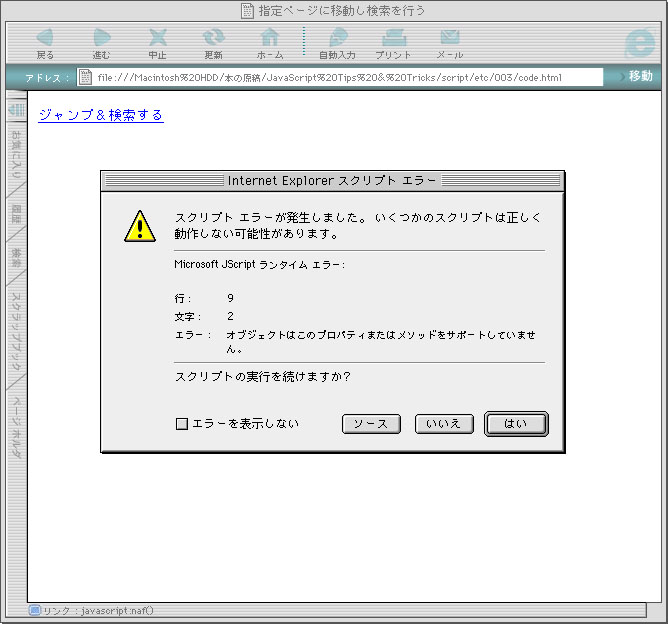Open the Scrapbook (スクラップブック) side tab
The width and height of the screenshot is (668, 624).
coord(16,331)
